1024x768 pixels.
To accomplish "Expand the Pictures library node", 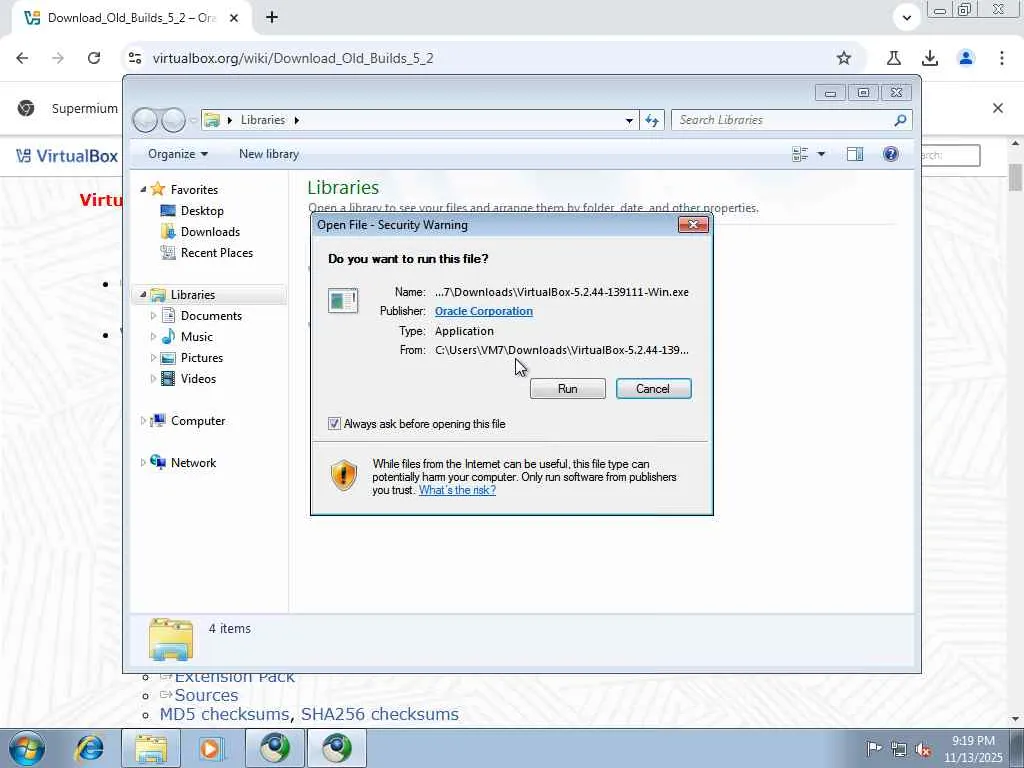I will (153, 358).
